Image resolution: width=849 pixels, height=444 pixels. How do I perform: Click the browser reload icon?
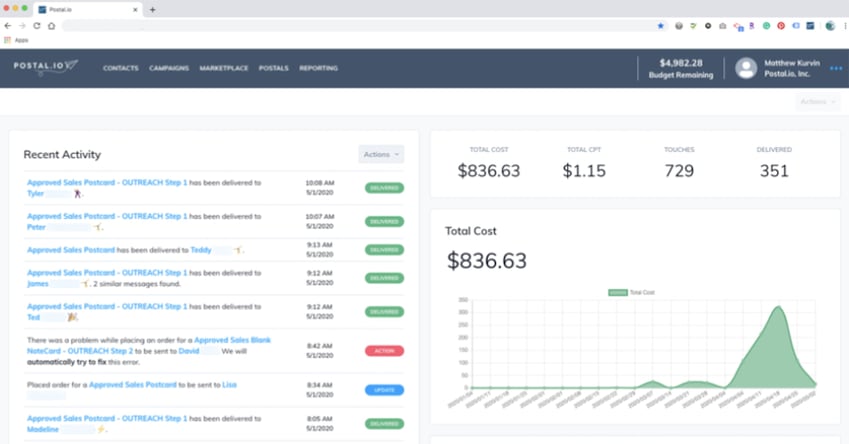pos(37,26)
